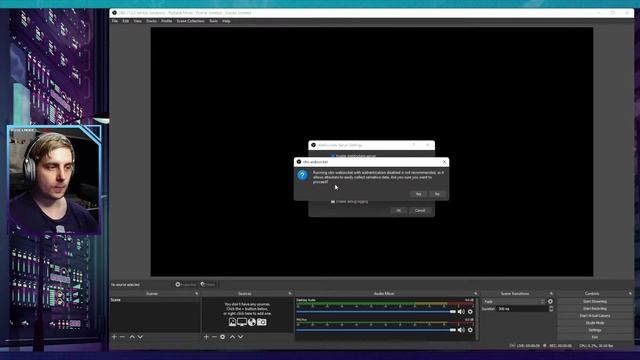Image resolution: width=640 pixels, height=360 pixels.
Task: Open the Profile menu
Action: click(x=167, y=21)
